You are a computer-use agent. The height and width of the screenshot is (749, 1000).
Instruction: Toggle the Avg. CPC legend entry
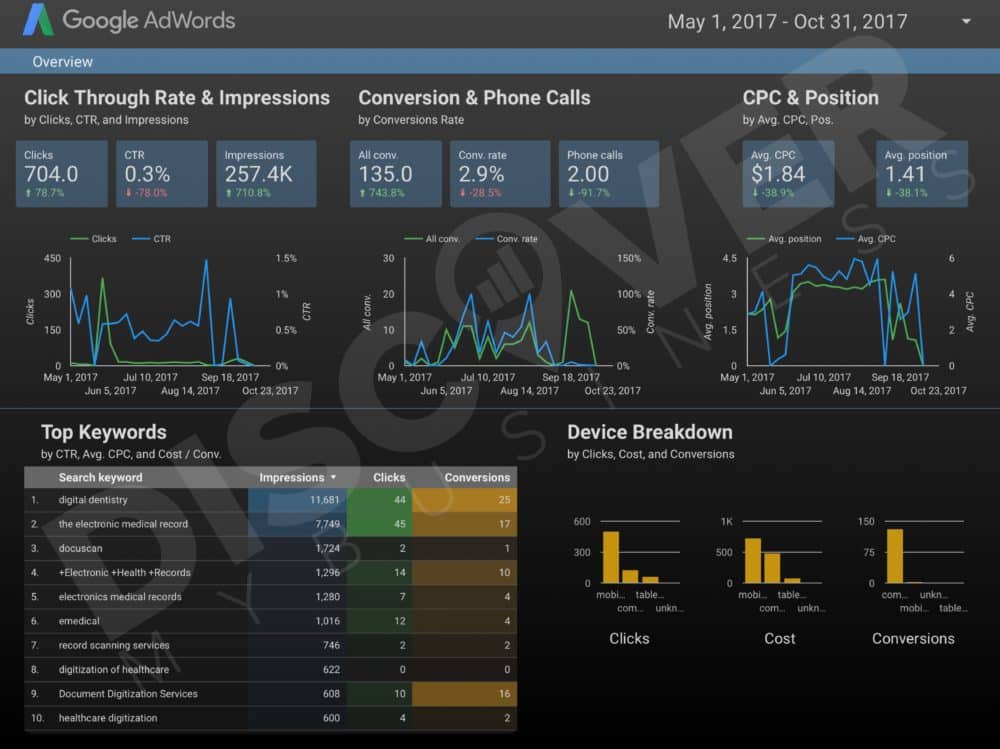(866, 239)
